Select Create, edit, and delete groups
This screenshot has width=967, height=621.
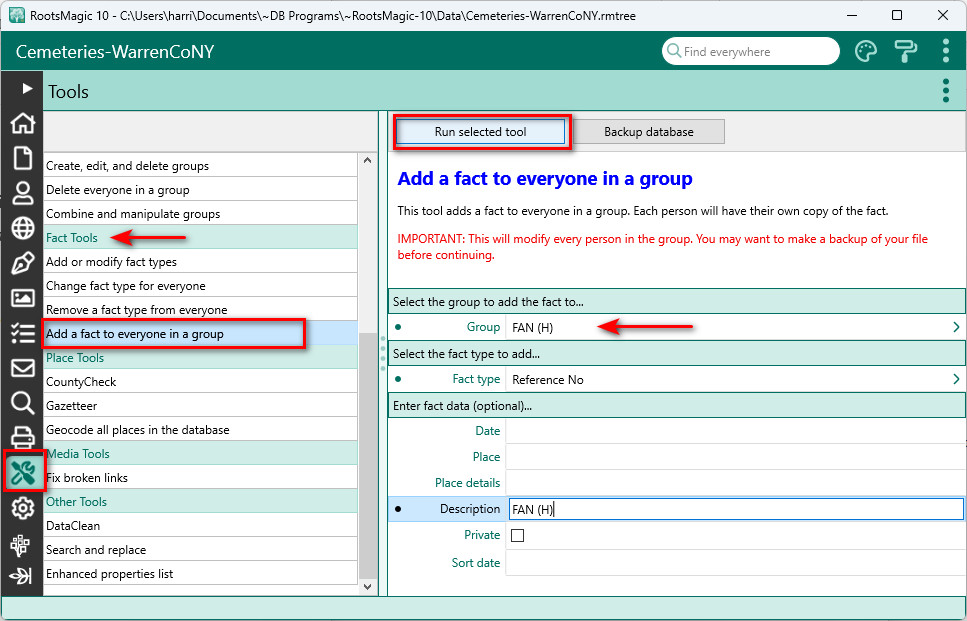click(200, 166)
